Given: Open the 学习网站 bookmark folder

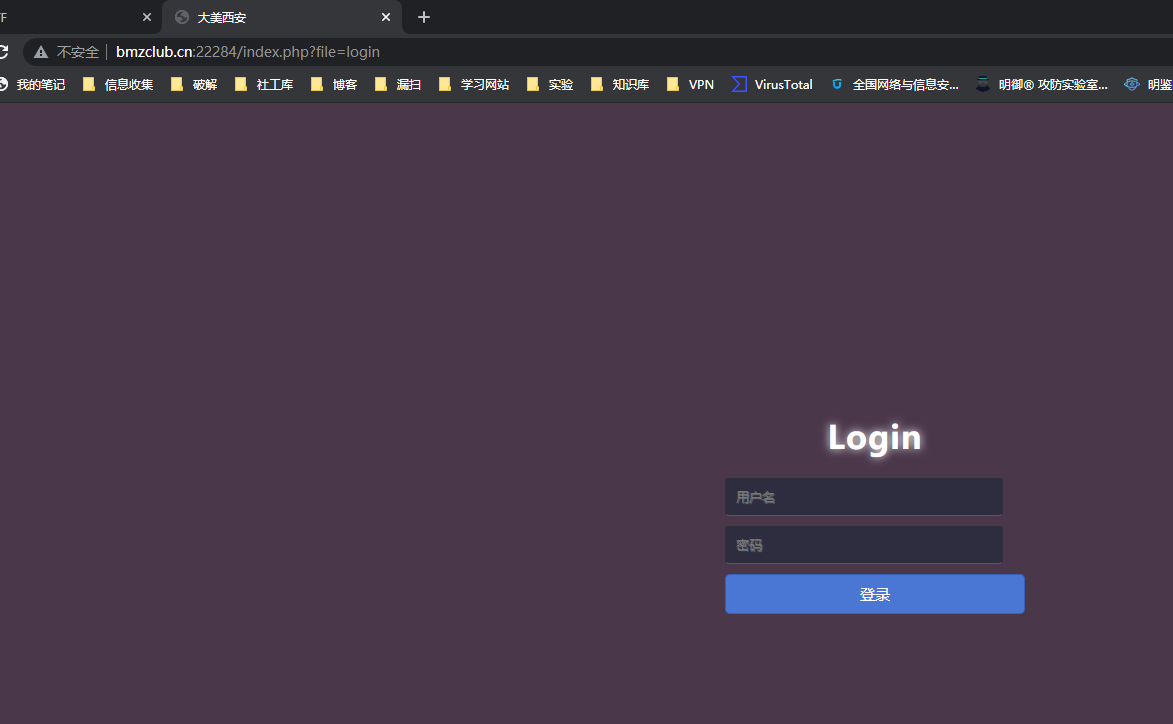Looking at the screenshot, I should [x=474, y=85].
